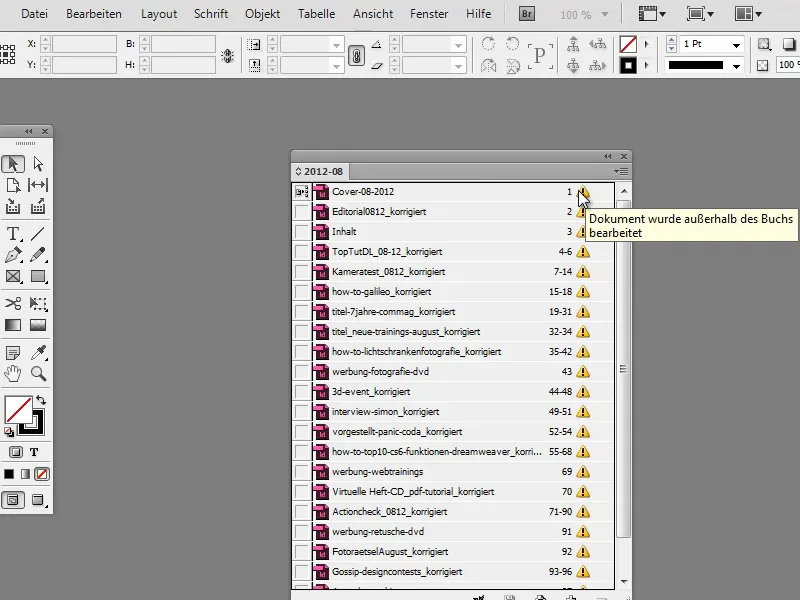
Task: Select the Scissors tool
Action: coord(13,304)
